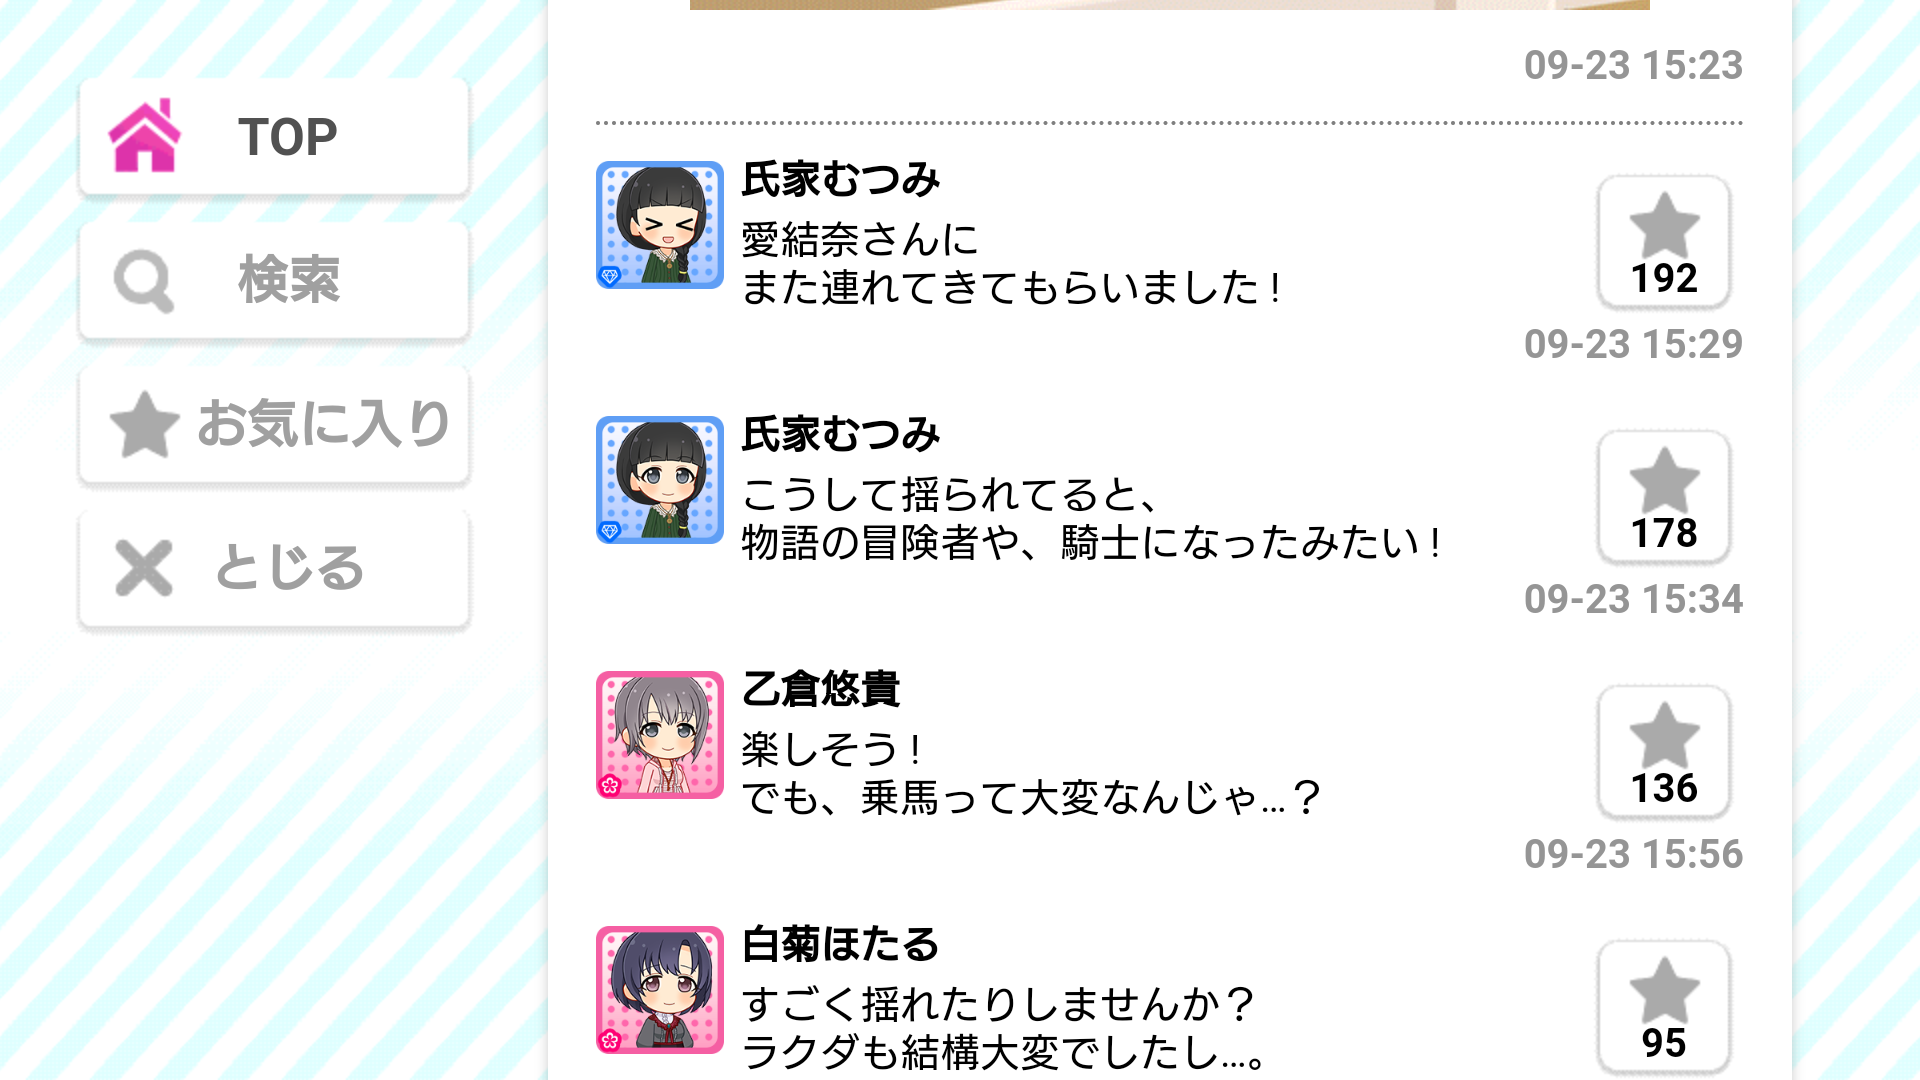
Task: Open 氏家むつみ's squinting-face avatar
Action: (x=660, y=225)
